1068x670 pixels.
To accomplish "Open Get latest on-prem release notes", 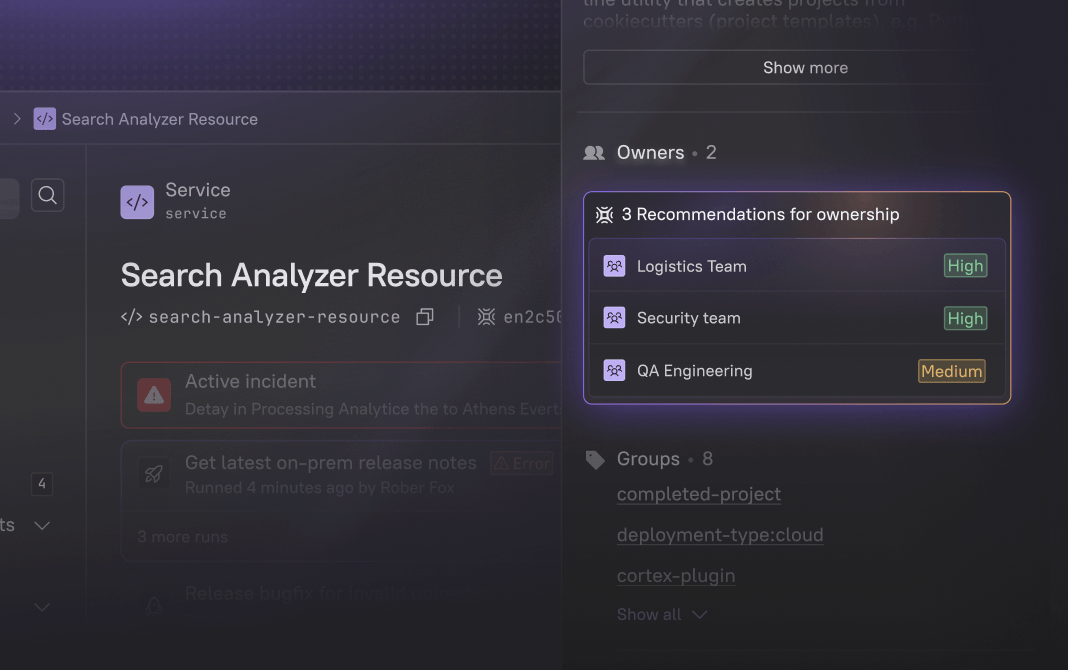I will click(x=330, y=463).
